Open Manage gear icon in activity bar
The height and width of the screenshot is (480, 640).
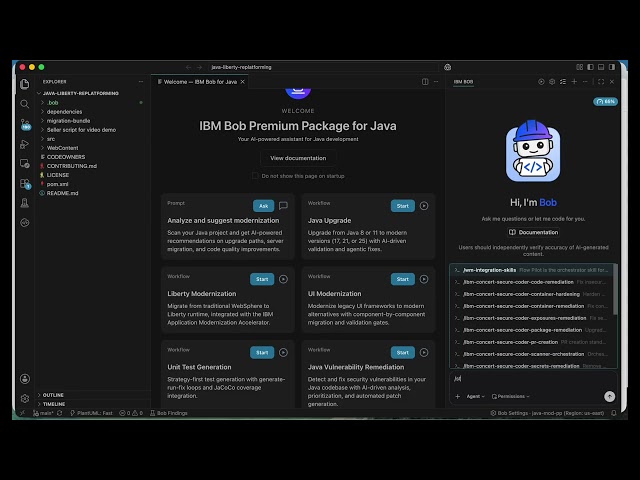tap(25, 398)
